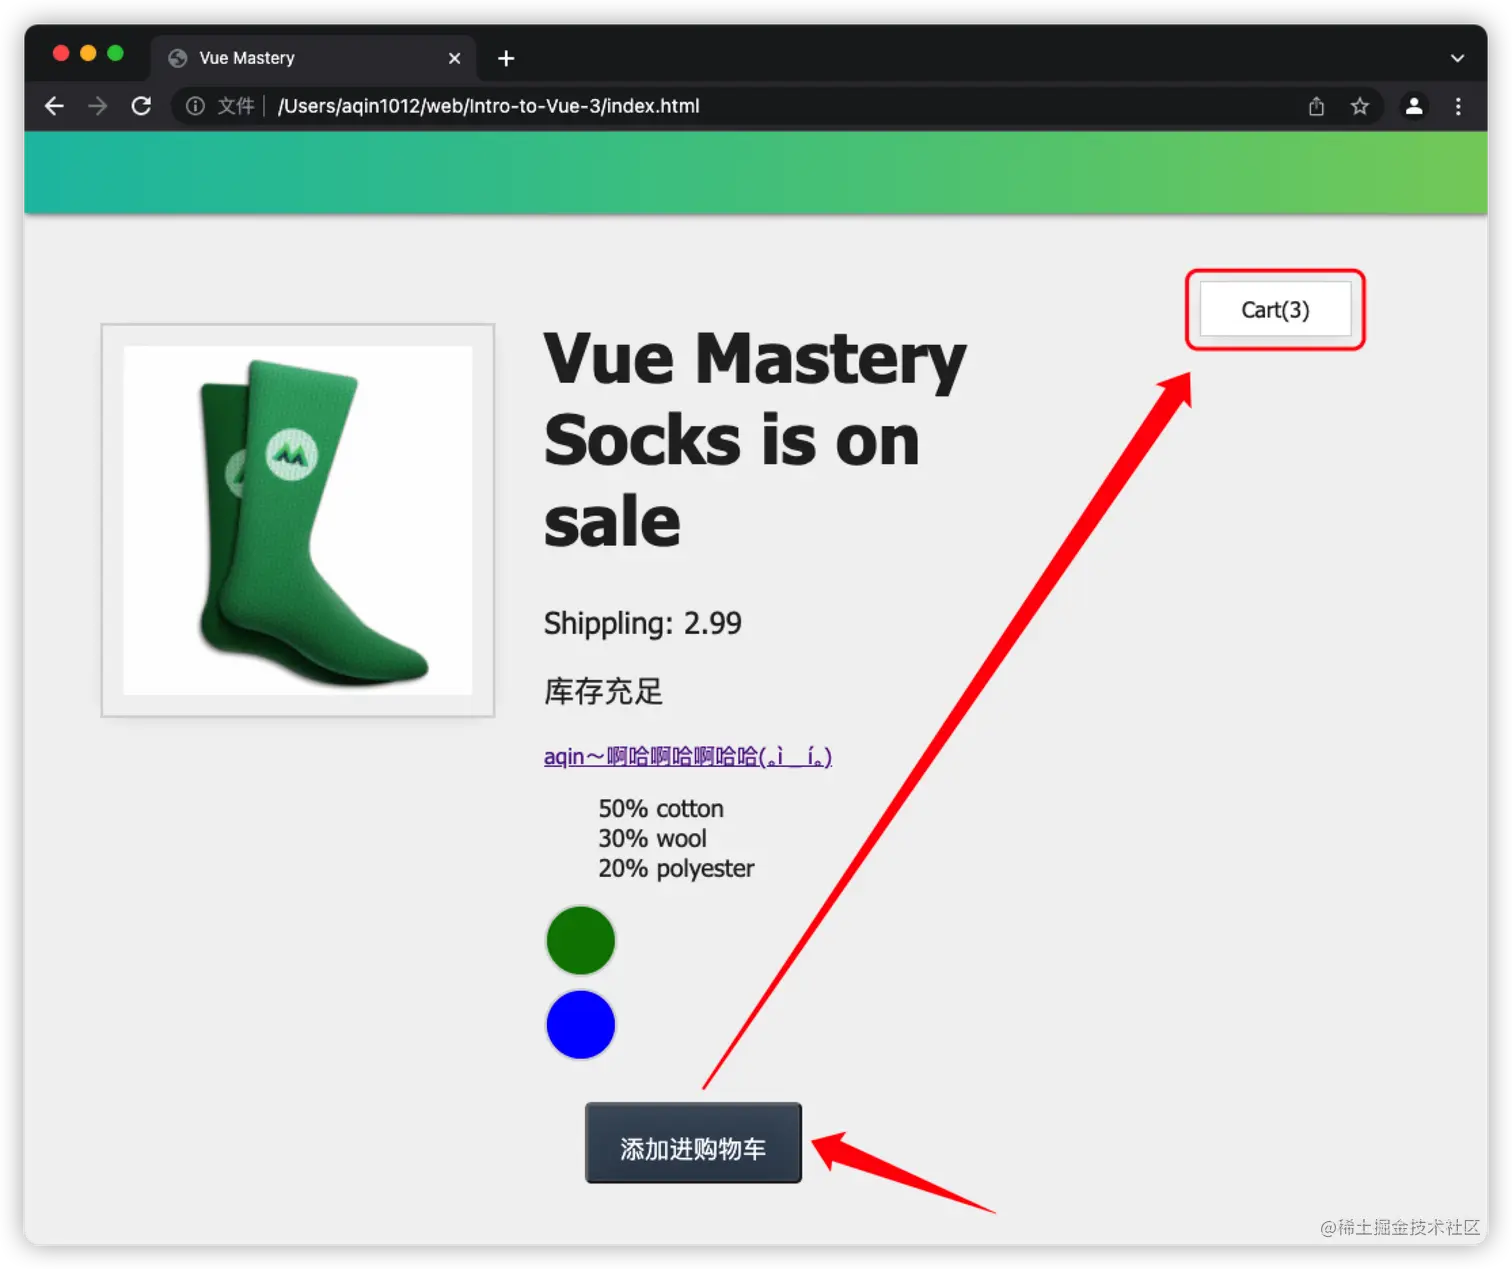The height and width of the screenshot is (1269, 1512).
Task: Open the Chrome three-dot menu
Action: tap(1458, 106)
